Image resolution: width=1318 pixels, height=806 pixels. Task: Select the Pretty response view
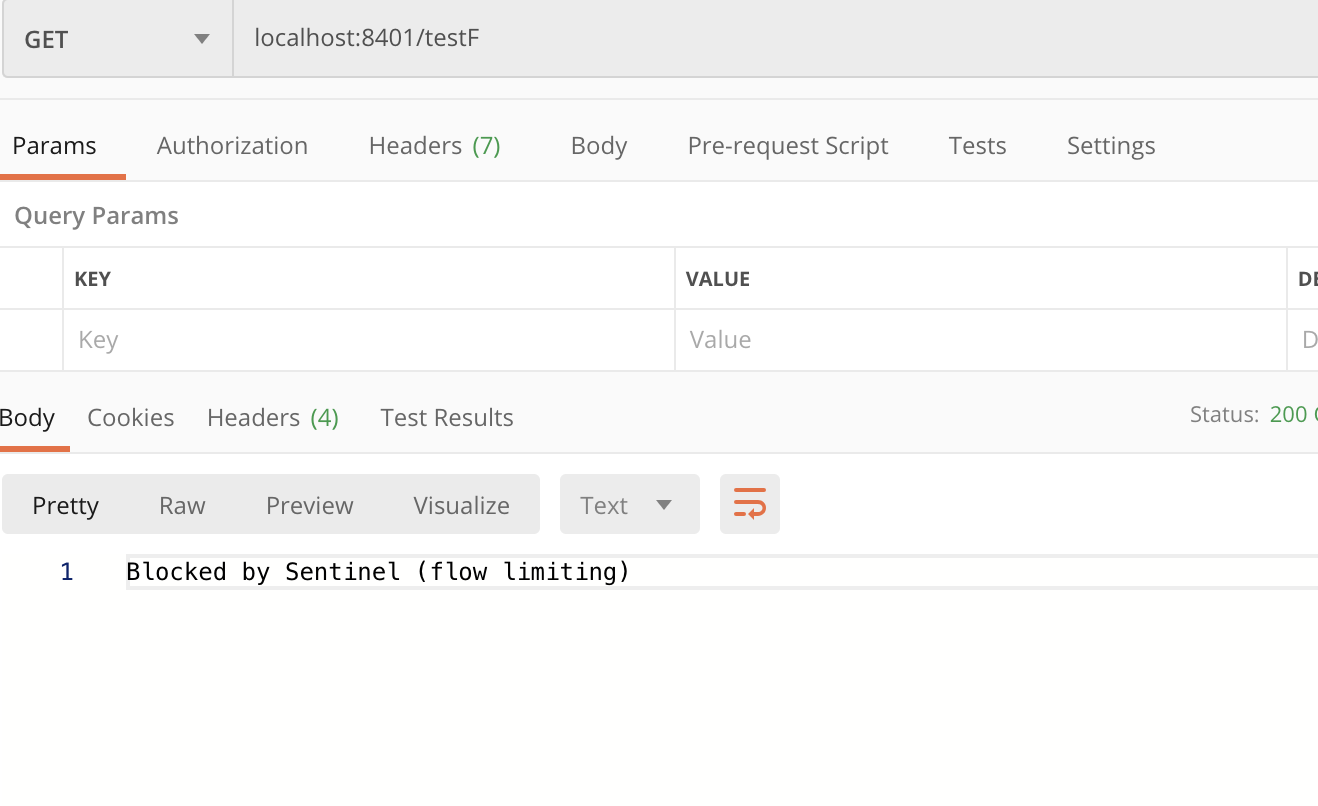point(66,505)
